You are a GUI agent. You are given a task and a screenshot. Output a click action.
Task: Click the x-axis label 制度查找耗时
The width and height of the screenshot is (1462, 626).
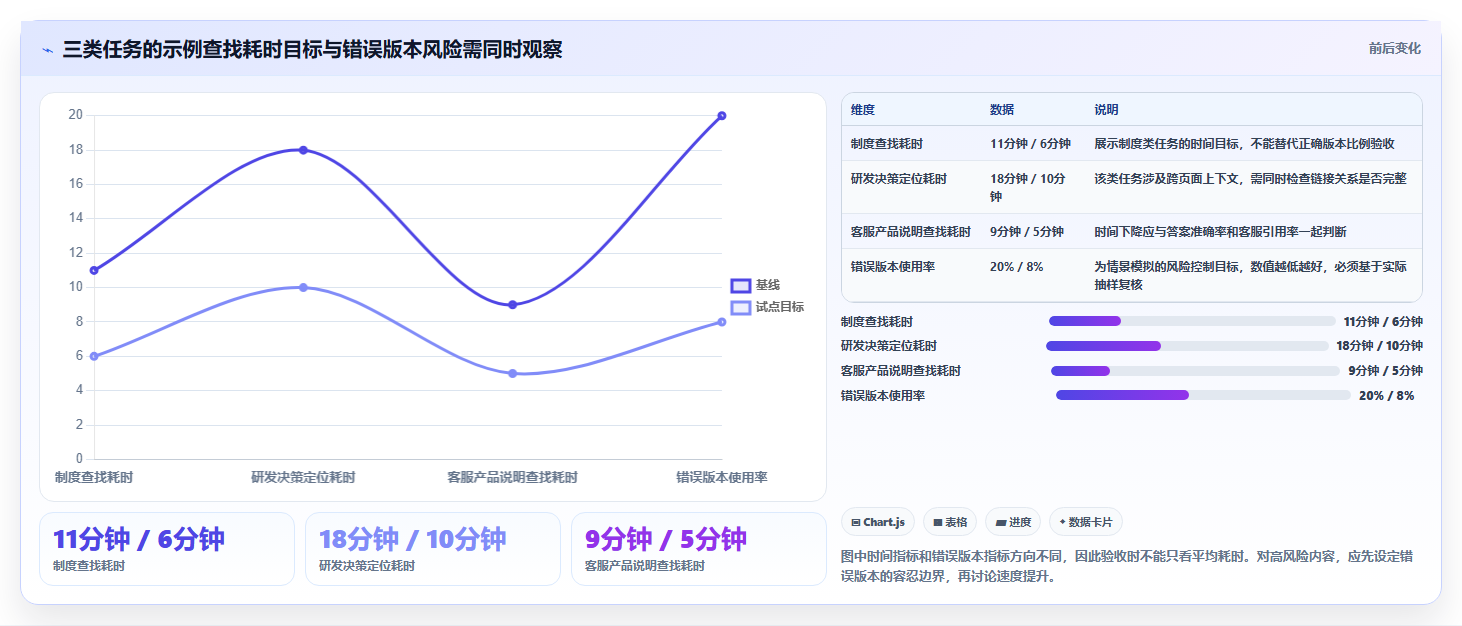pyautogui.click(x=94, y=478)
